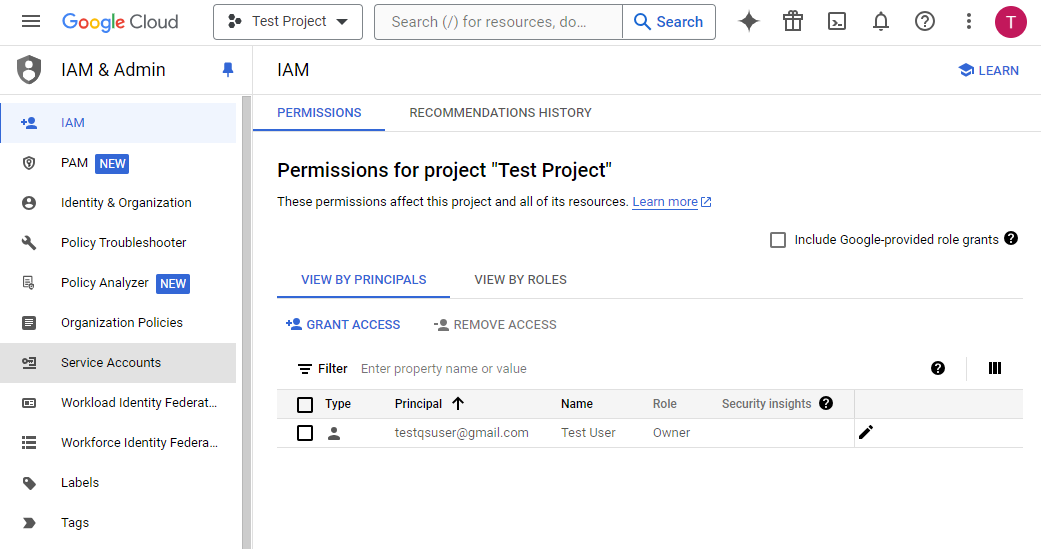1041x549 pixels.
Task: Switch to View by Roles tab
Action: (520, 280)
